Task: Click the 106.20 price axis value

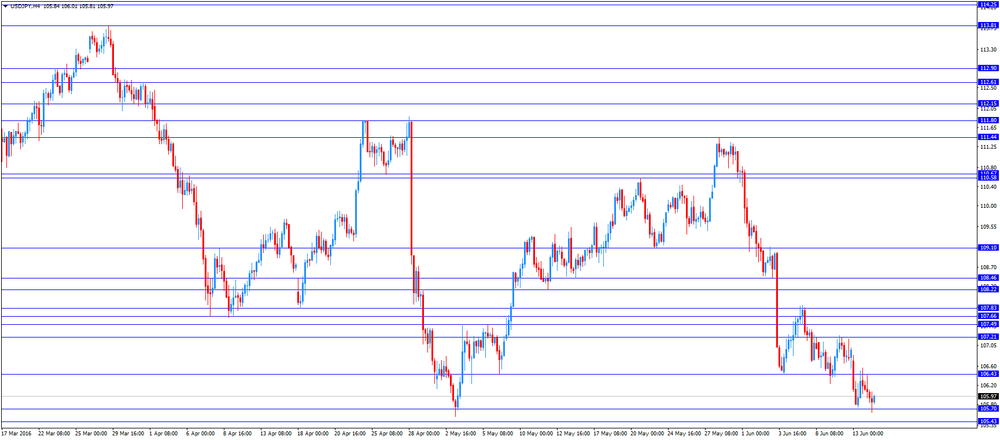Action: point(987,386)
